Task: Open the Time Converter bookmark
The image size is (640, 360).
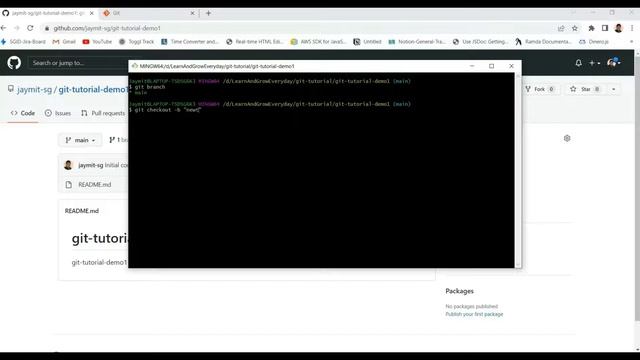Action: click(x=190, y=42)
